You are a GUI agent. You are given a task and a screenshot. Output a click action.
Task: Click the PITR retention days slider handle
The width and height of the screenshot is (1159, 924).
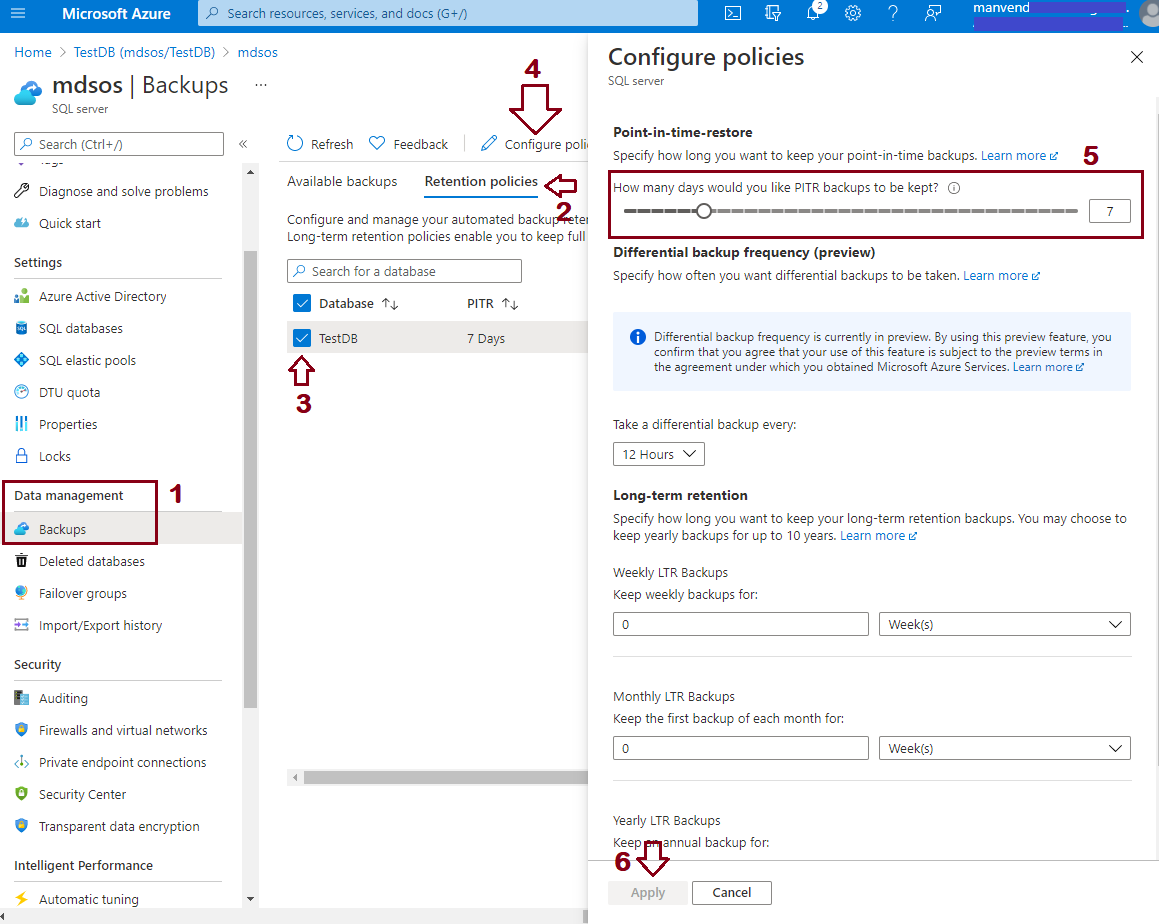click(704, 211)
